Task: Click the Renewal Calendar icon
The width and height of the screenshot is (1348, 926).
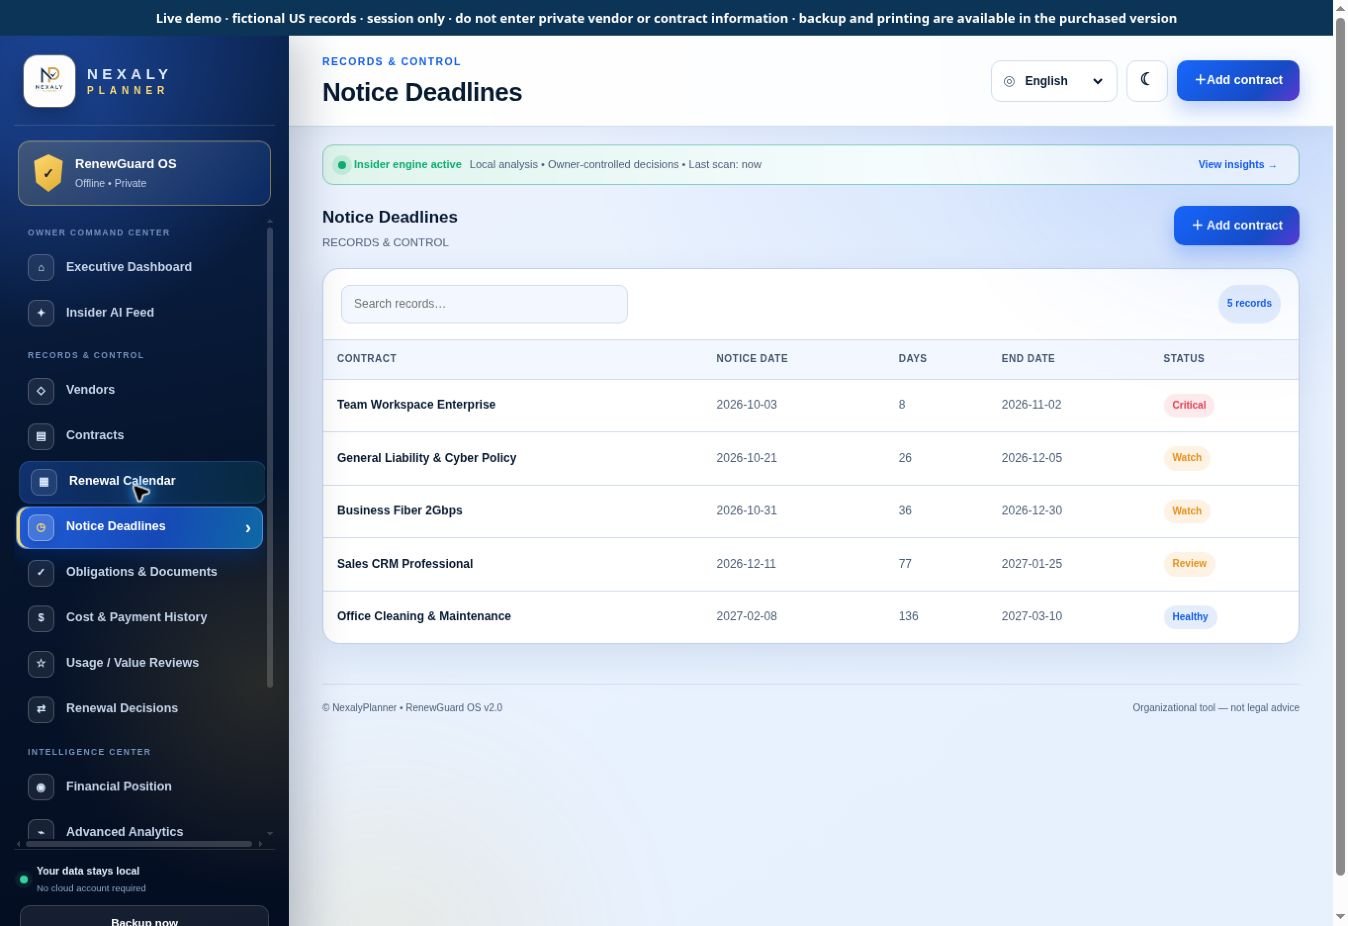Action: (x=44, y=482)
